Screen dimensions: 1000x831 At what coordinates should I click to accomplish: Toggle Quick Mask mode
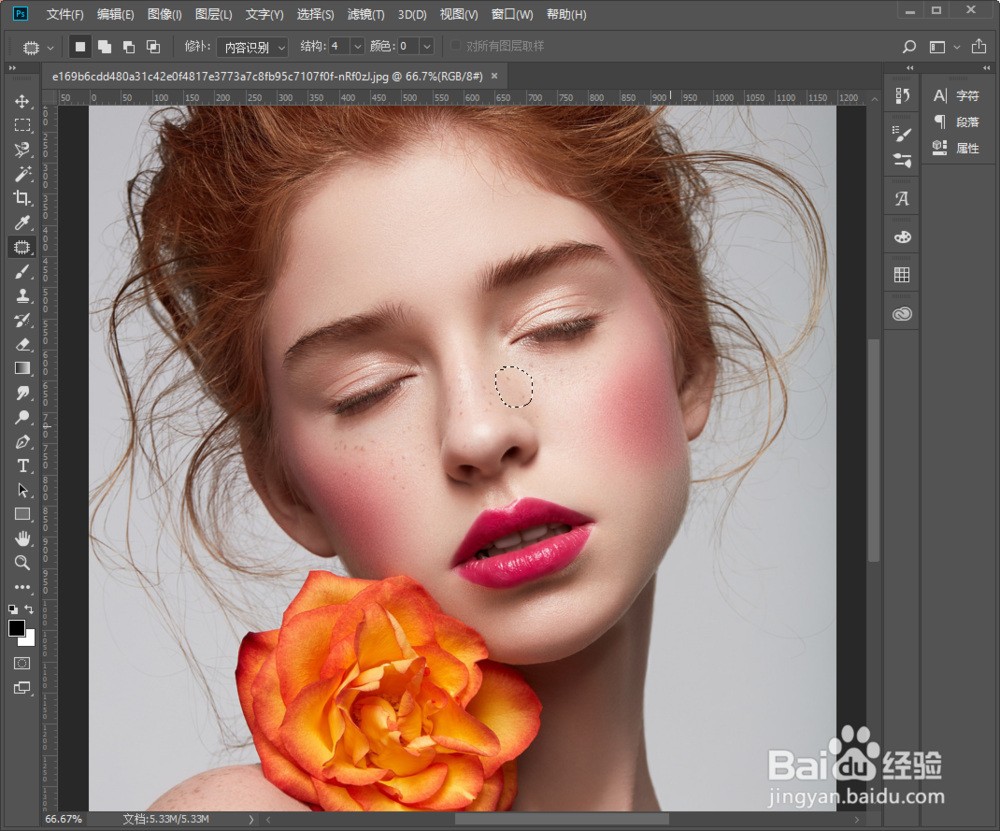22,663
